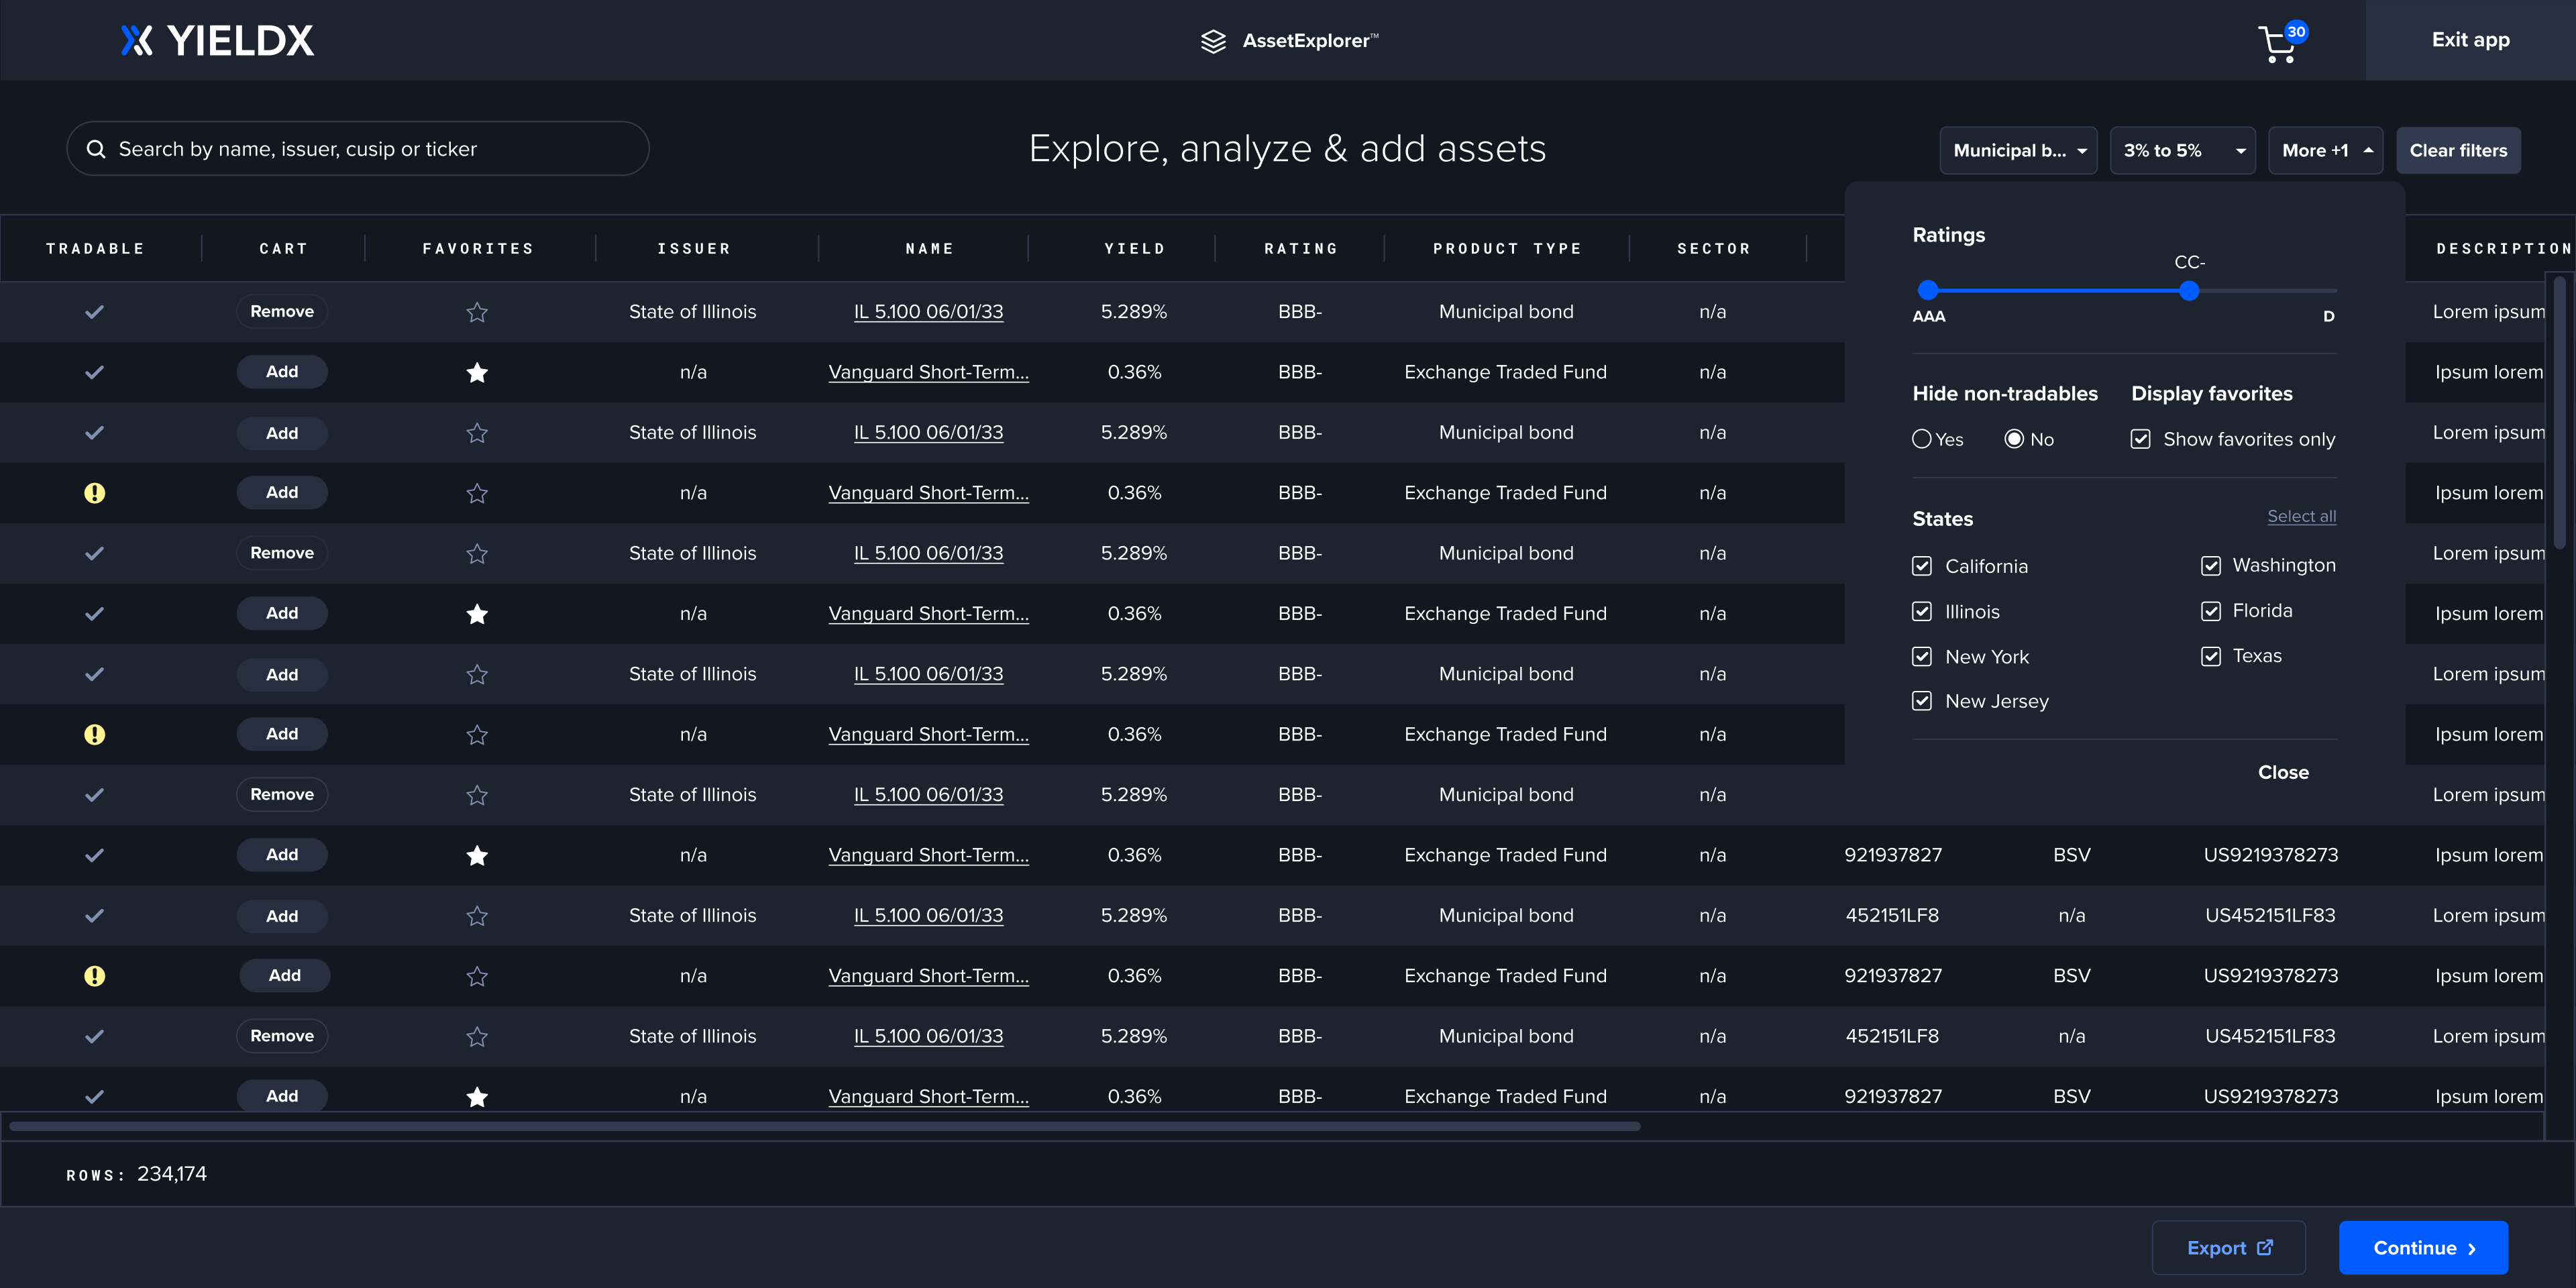Image resolution: width=2576 pixels, height=1288 pixels.
Task: Favorite the first State of Illinois row star
Action: pyautogui.click(x=477, y=312)
